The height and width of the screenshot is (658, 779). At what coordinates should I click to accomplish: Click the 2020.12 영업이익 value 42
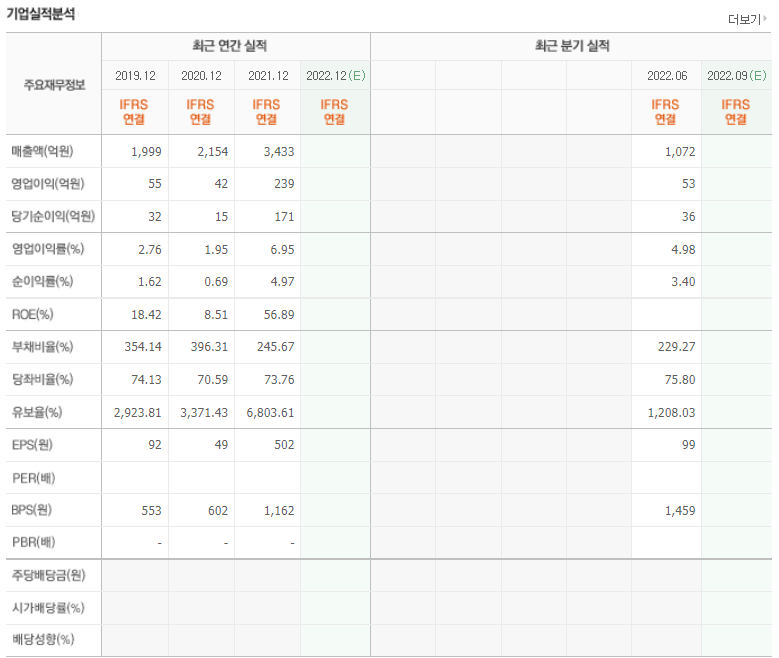[x=221, y=184]
